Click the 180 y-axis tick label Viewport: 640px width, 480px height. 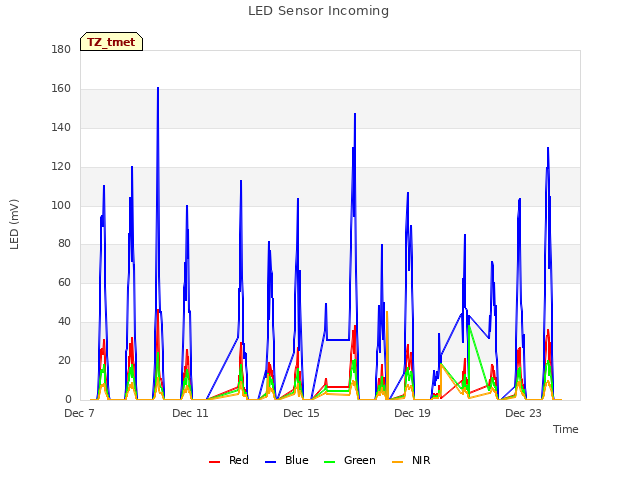pyautogui.click(x=61, y=49)
